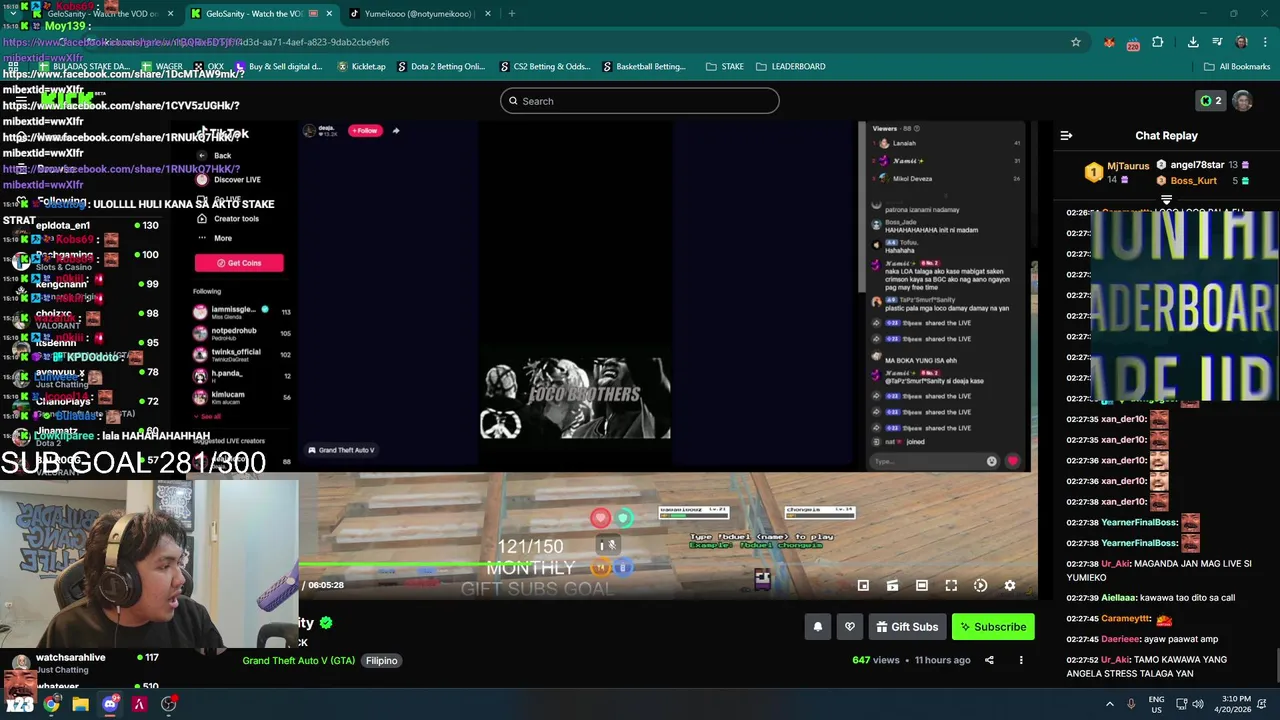This screenshot has height=720, width=1280.
Task: Open Chrome extensions puzzle menu
Action: (1157, 42)
